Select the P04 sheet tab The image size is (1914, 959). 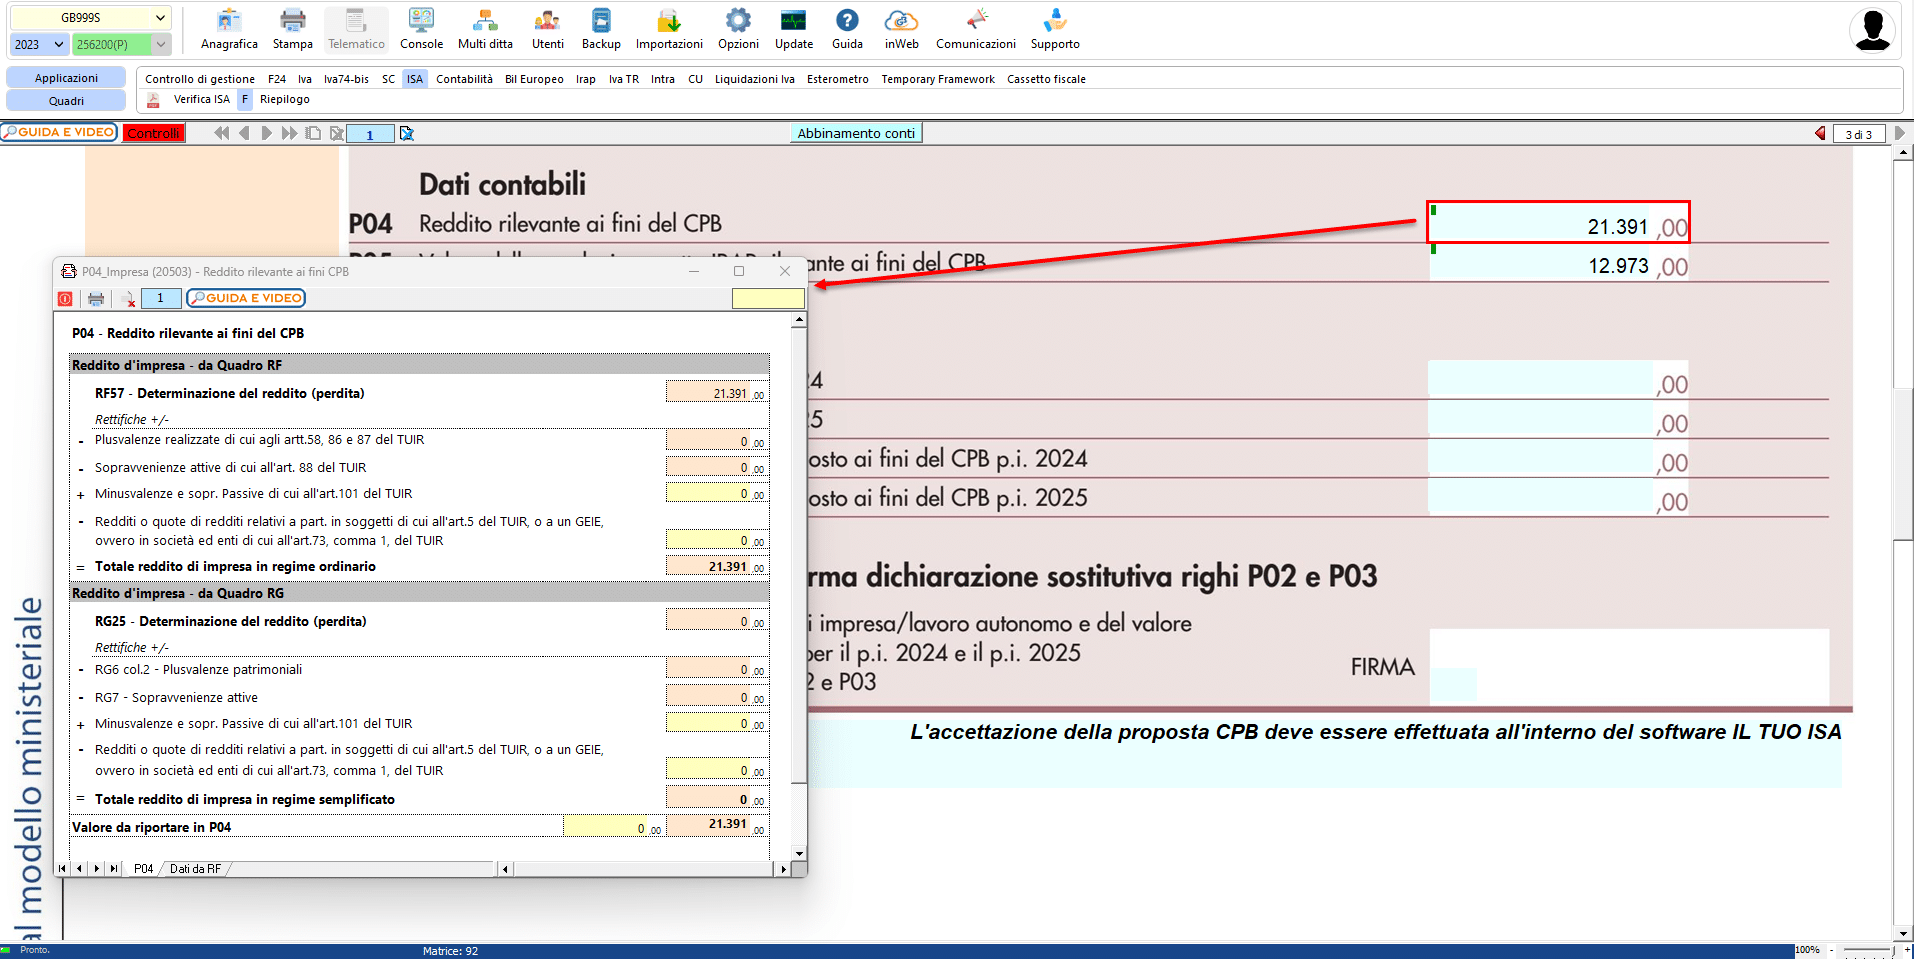coord(144,869)
